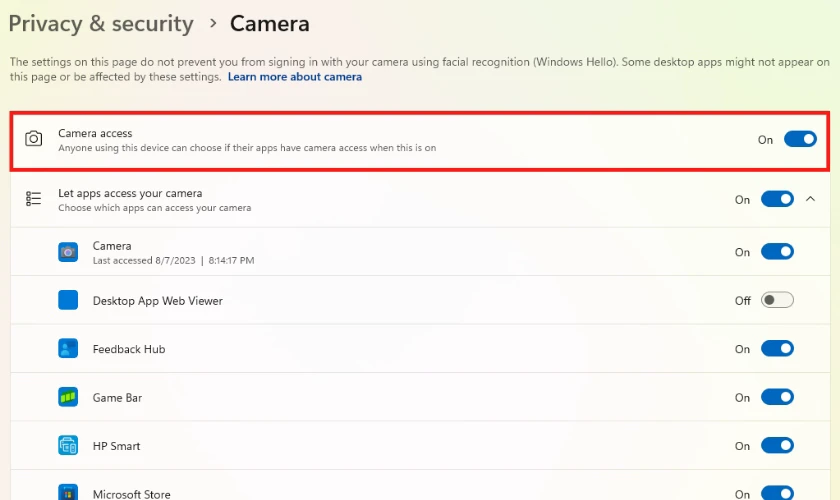Click 'Desktop App Web Viewer' label
840x500 pixels.
tap(158, 301)
